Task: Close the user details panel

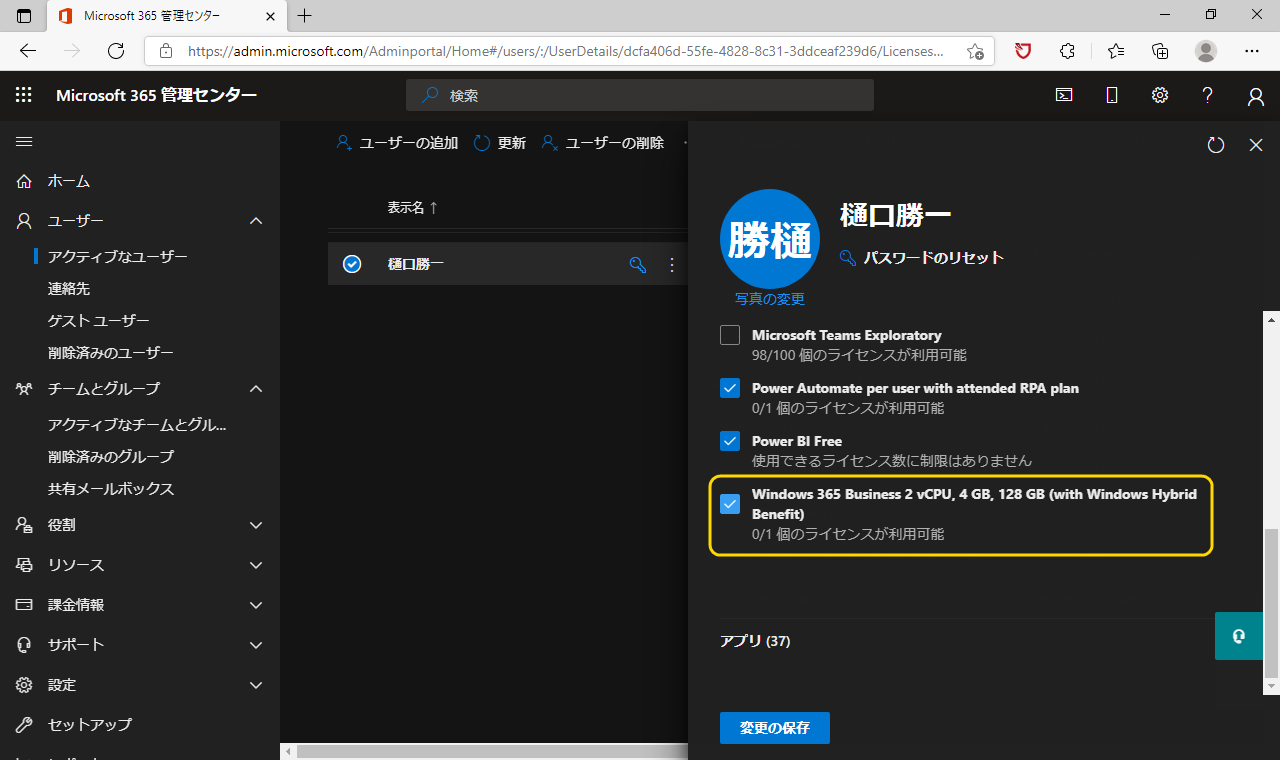Action: [x=1257, y=145]
